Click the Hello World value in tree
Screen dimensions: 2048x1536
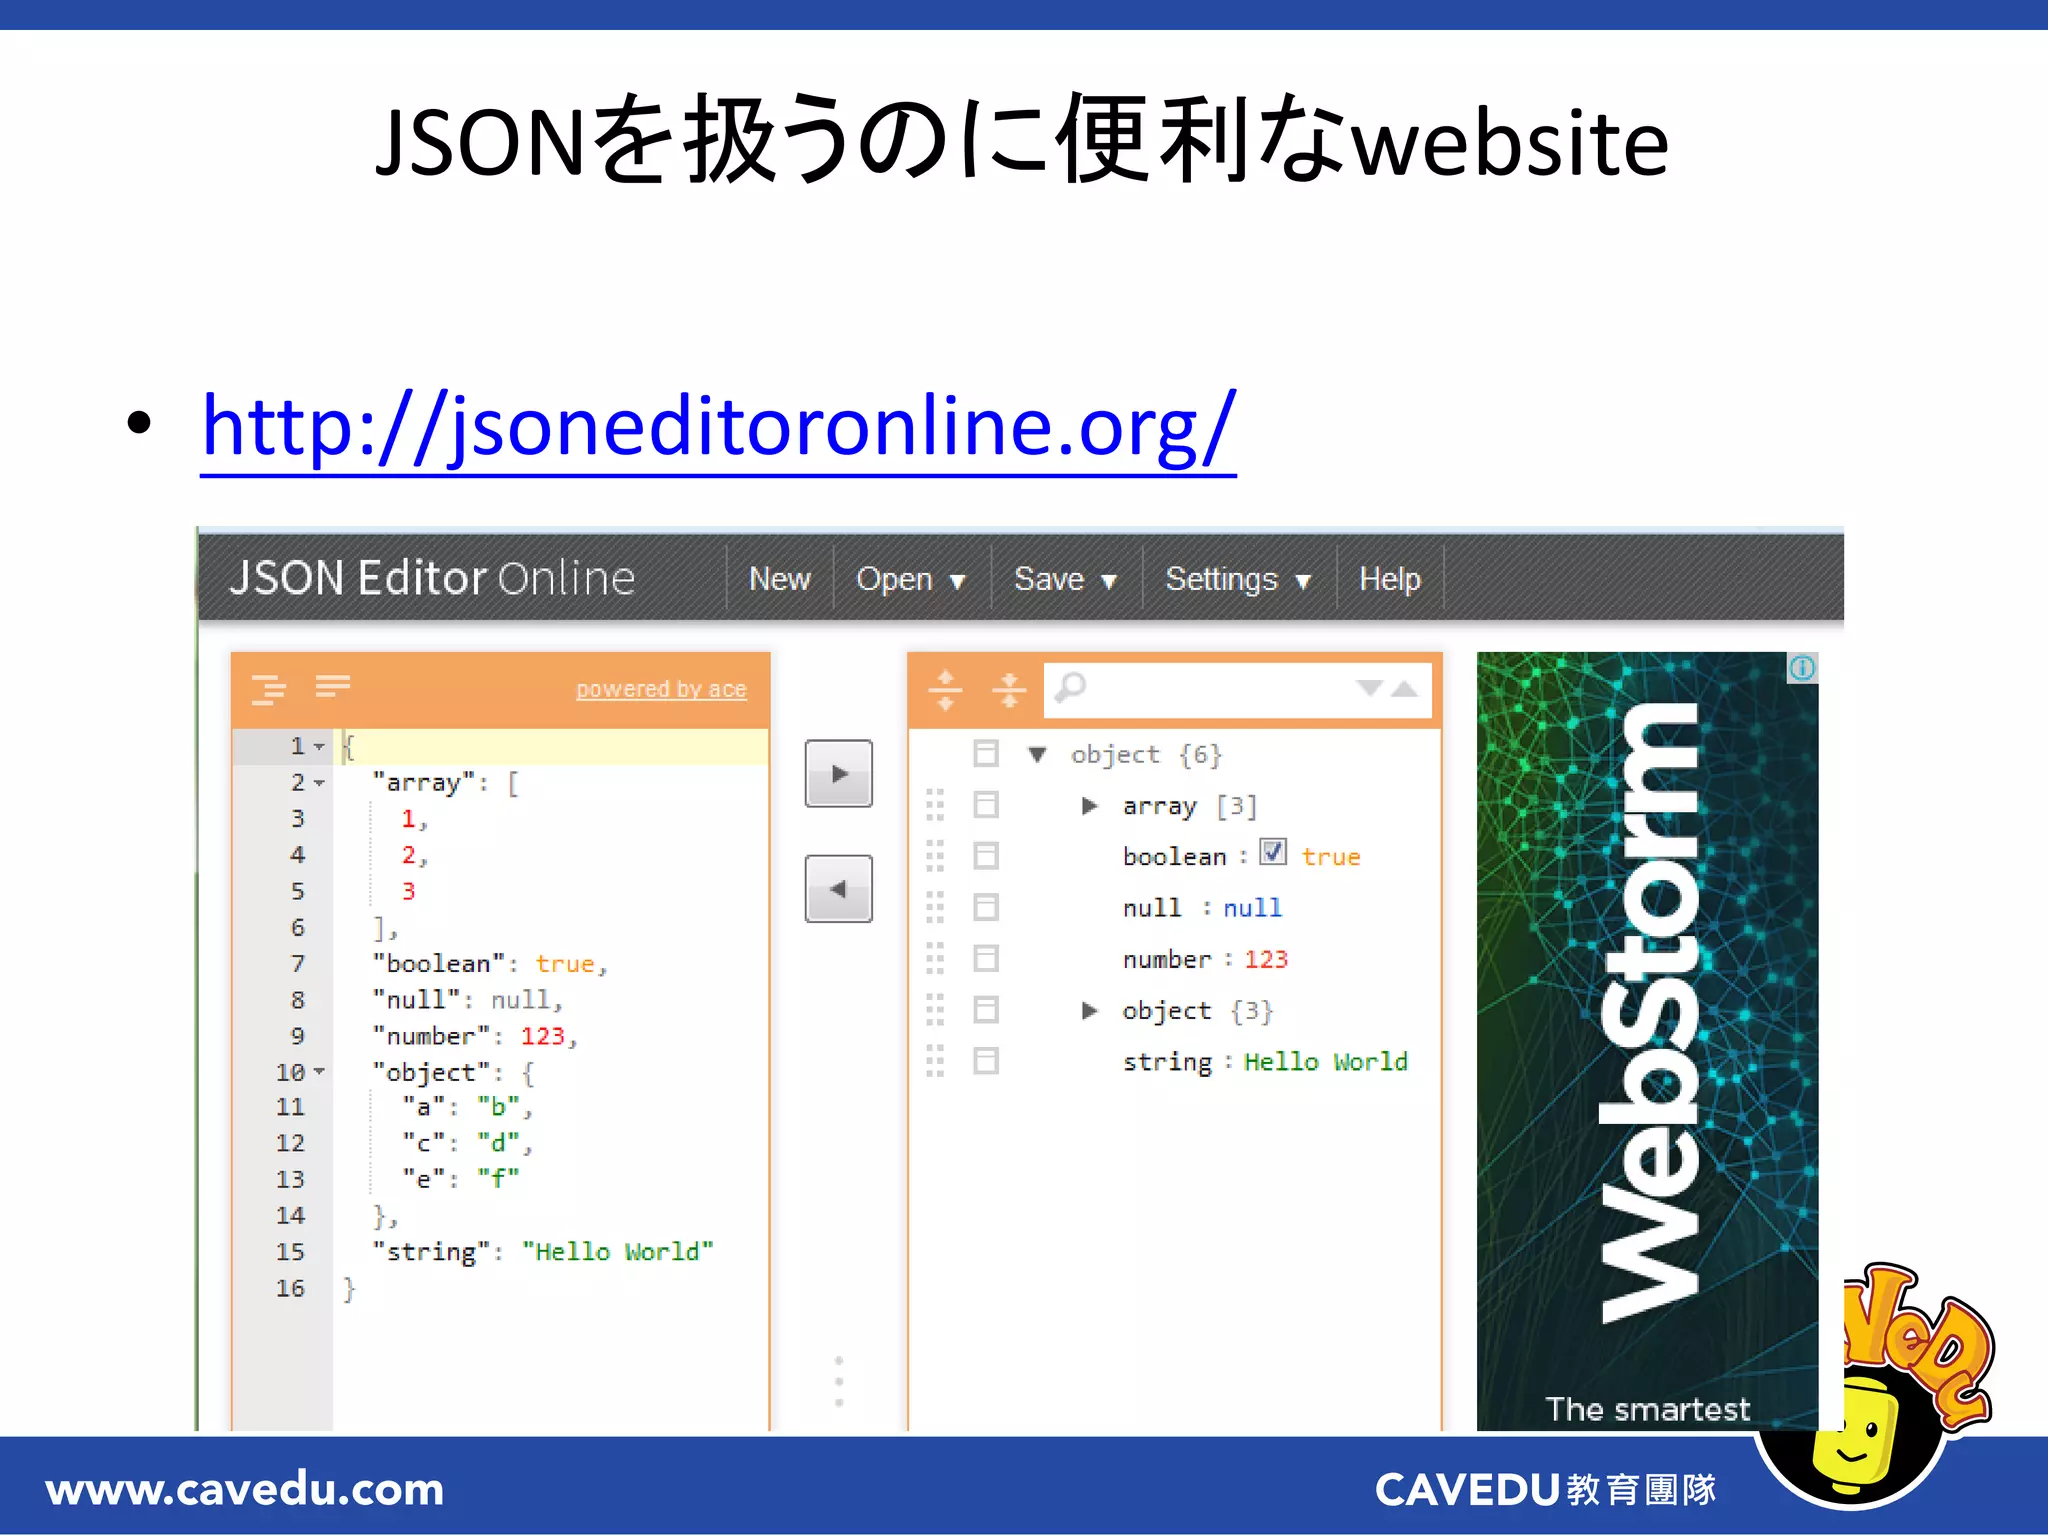click(1326, 1061)
